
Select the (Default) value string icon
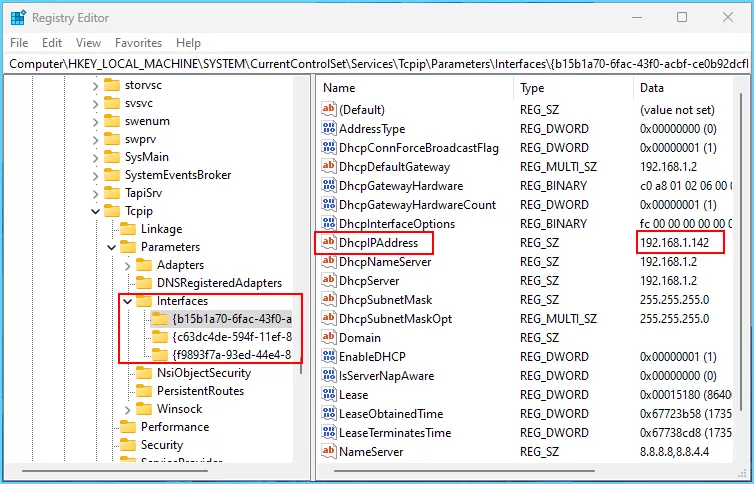point(329,109)
